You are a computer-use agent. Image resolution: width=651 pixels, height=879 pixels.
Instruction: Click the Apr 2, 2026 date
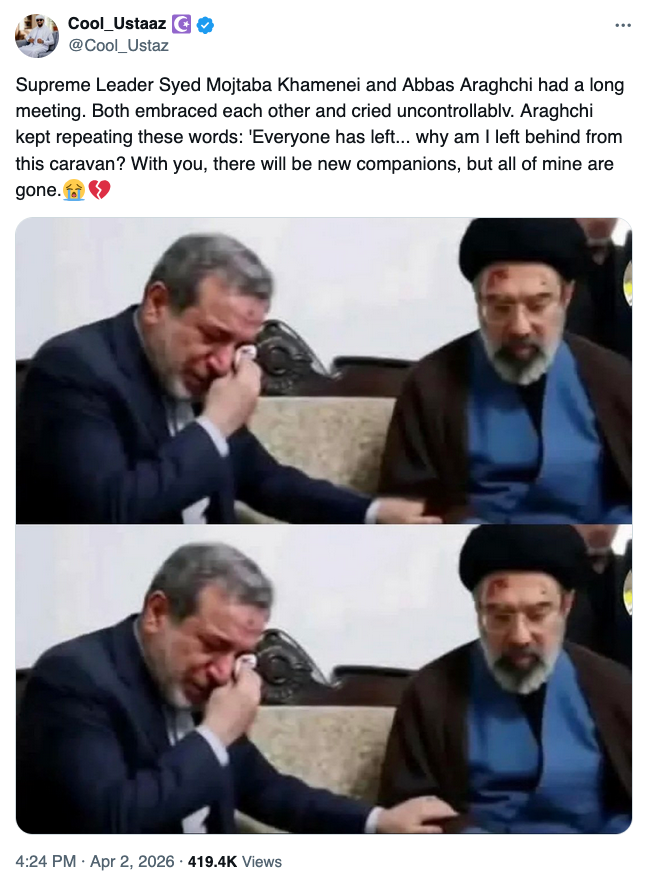click(x=132, y=861)
